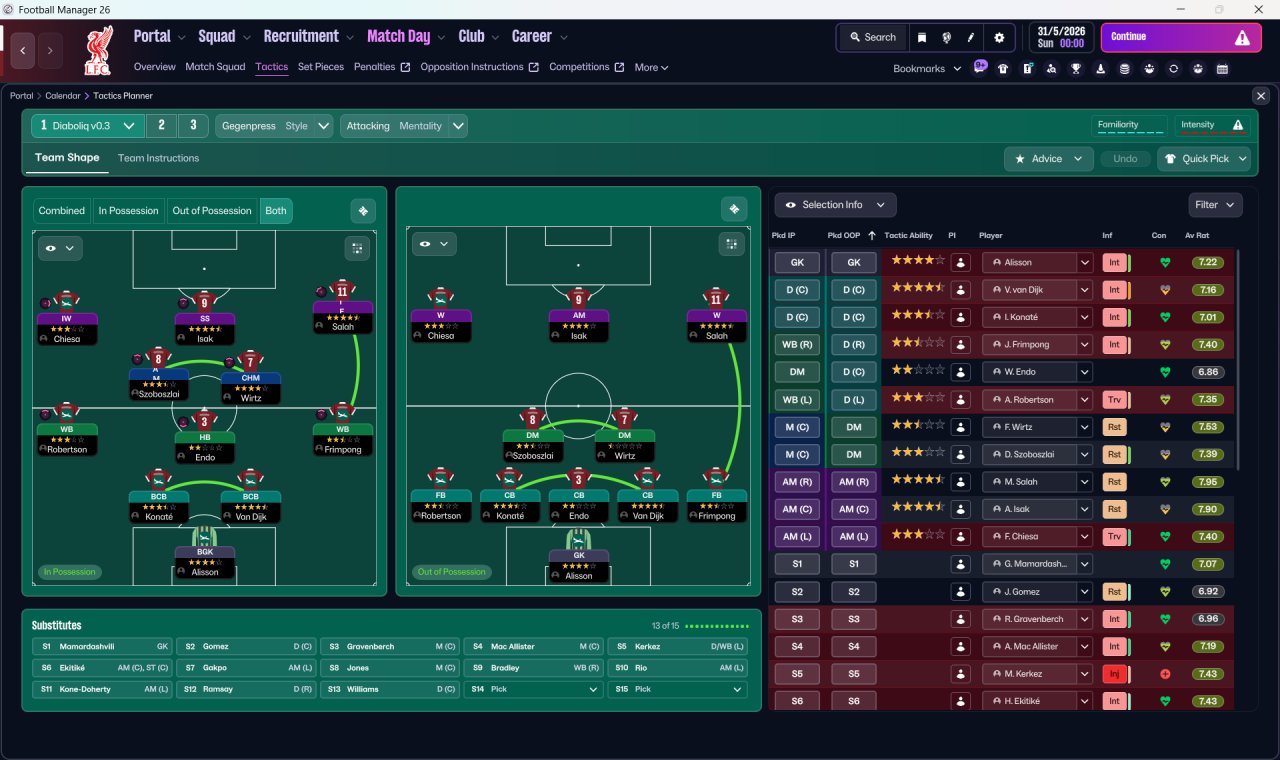Open the Gegenpress Style dropdown

(274, 126)
